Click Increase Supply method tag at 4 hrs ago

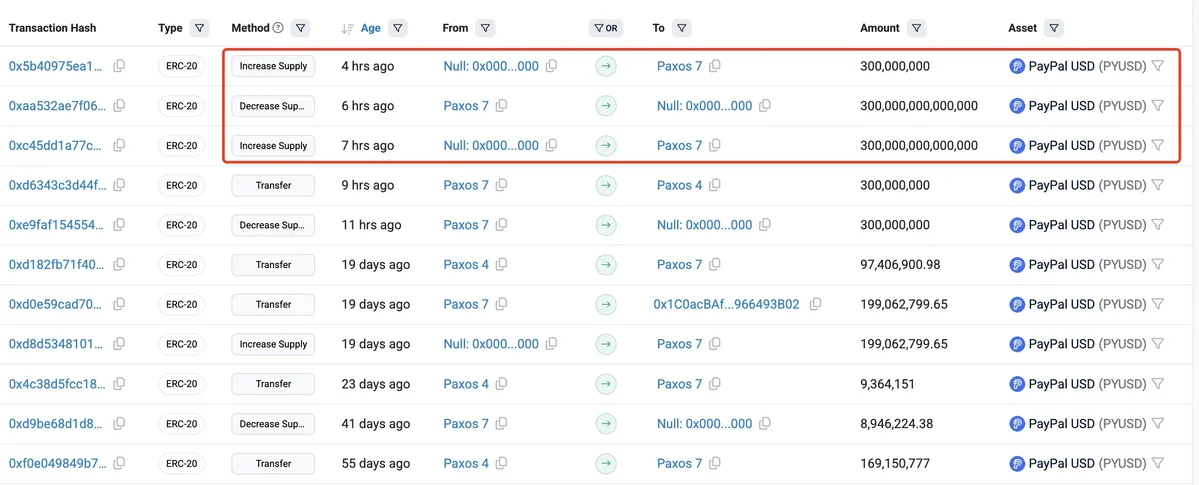(273, 66)
